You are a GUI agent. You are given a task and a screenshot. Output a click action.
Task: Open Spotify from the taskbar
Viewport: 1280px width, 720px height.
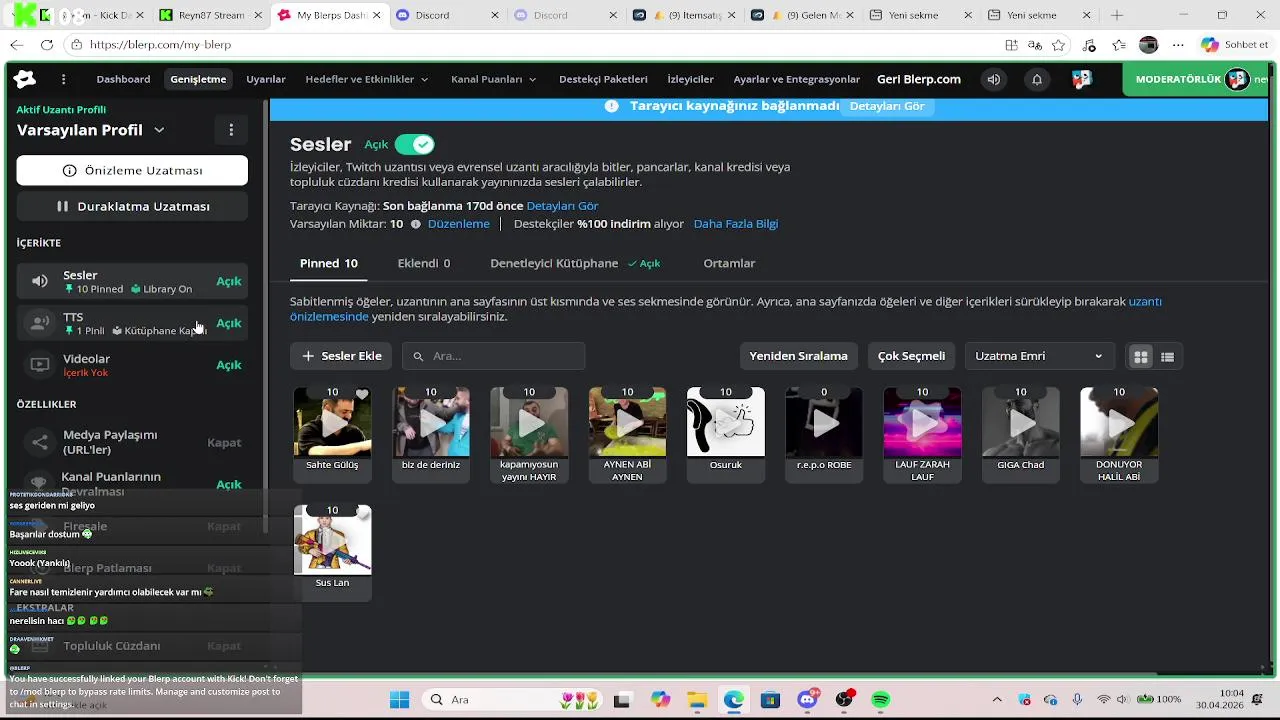[x=880, y=700]
